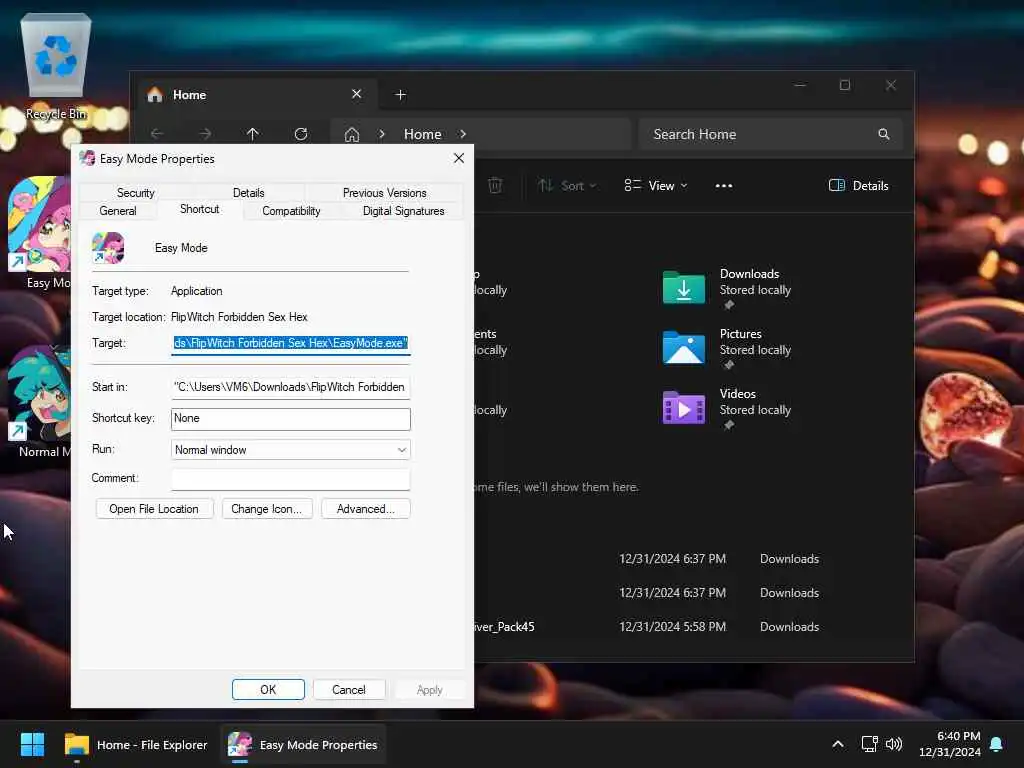Click the Change Icon button
Viewport: 1024px width, 768px height.
pos(267,509)
